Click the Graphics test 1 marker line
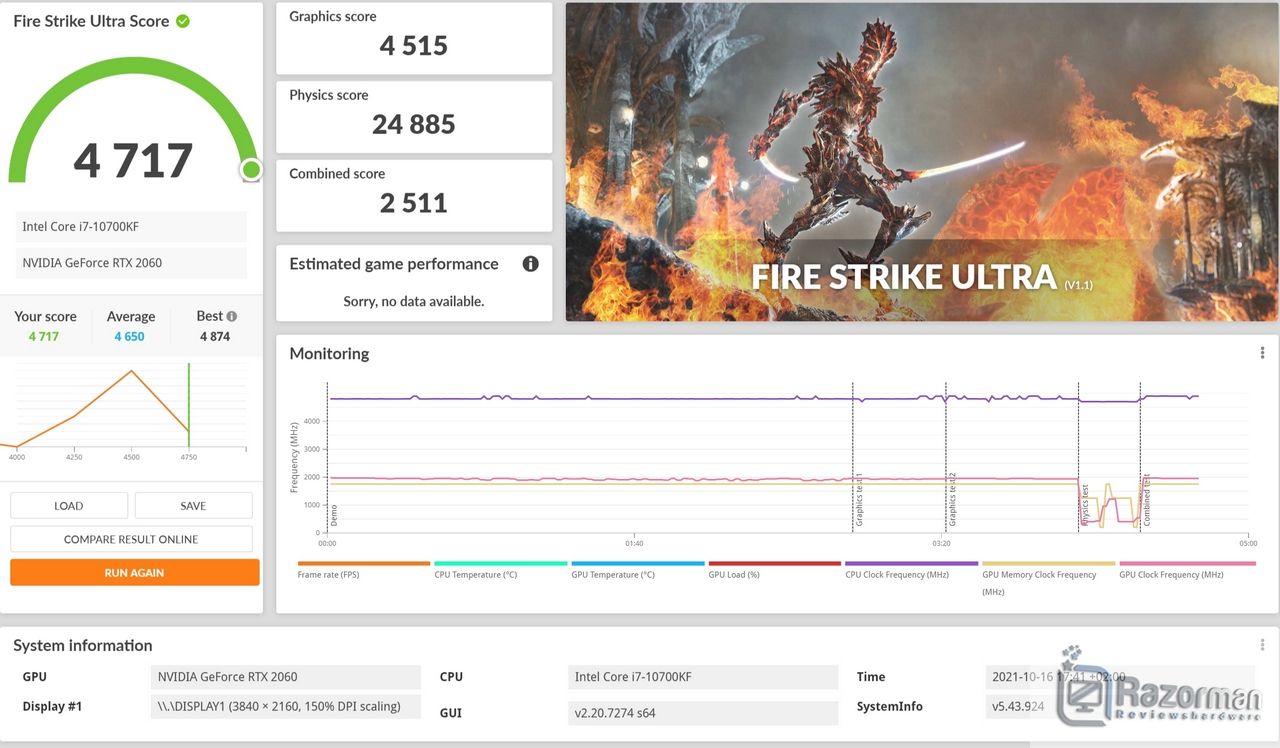 852,456
